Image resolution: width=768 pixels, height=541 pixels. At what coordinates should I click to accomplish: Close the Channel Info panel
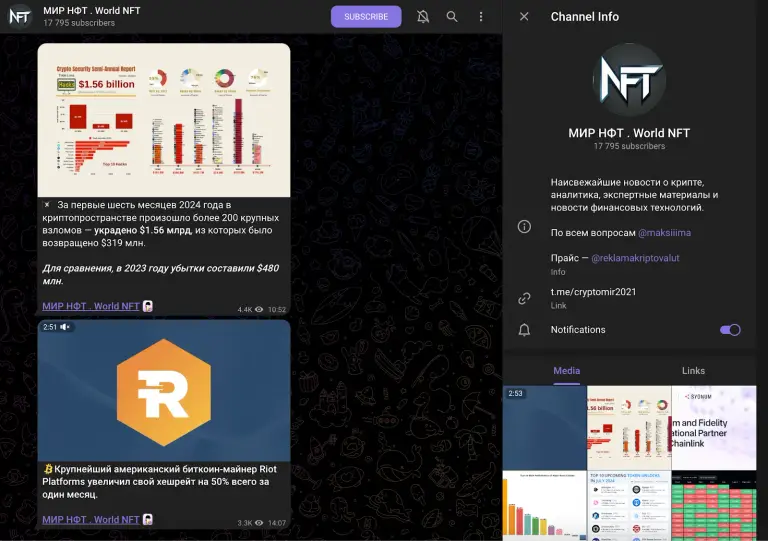pyautogui.click(x=524, y=17)
